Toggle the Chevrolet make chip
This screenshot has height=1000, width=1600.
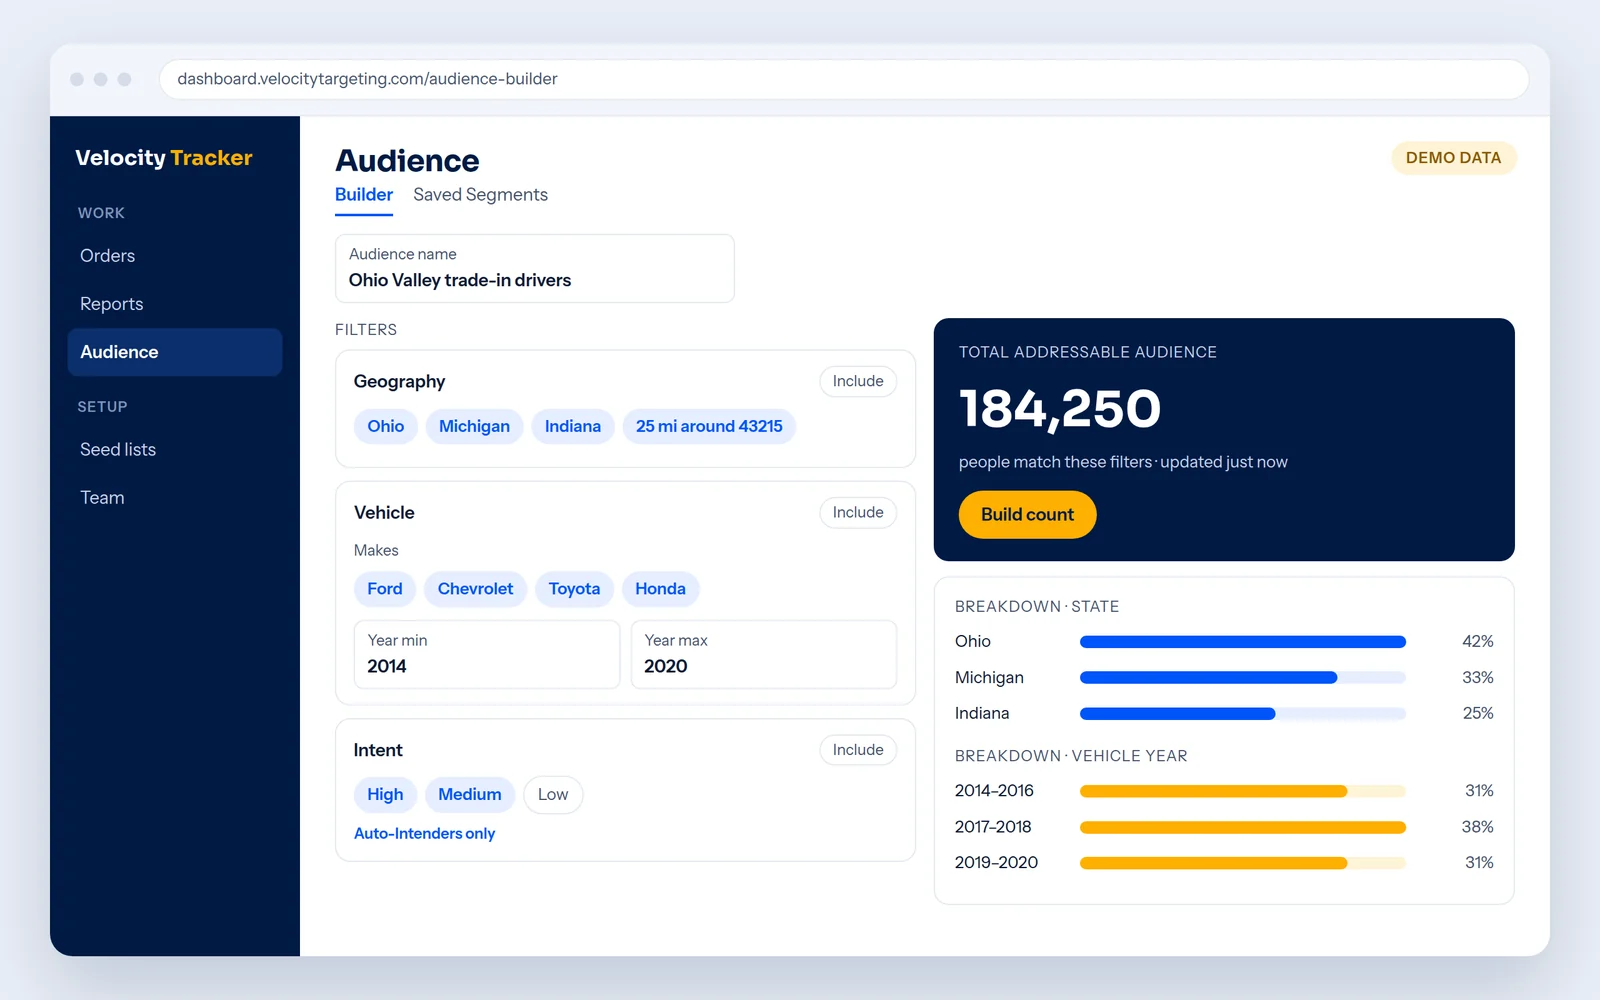(x=475, y=589)
